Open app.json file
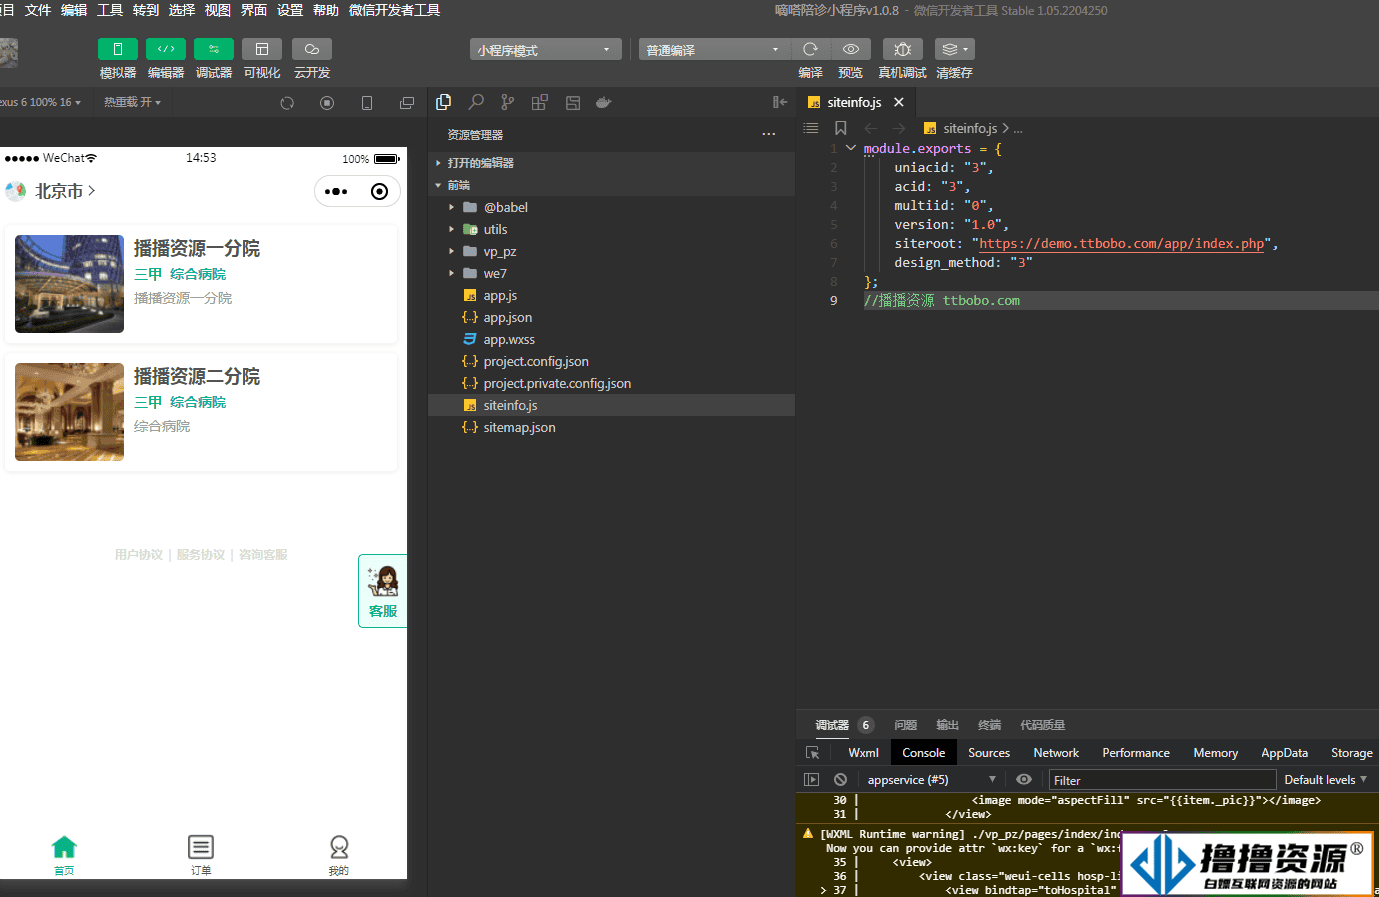This screenshot has width=1379, height=897. 612,317
